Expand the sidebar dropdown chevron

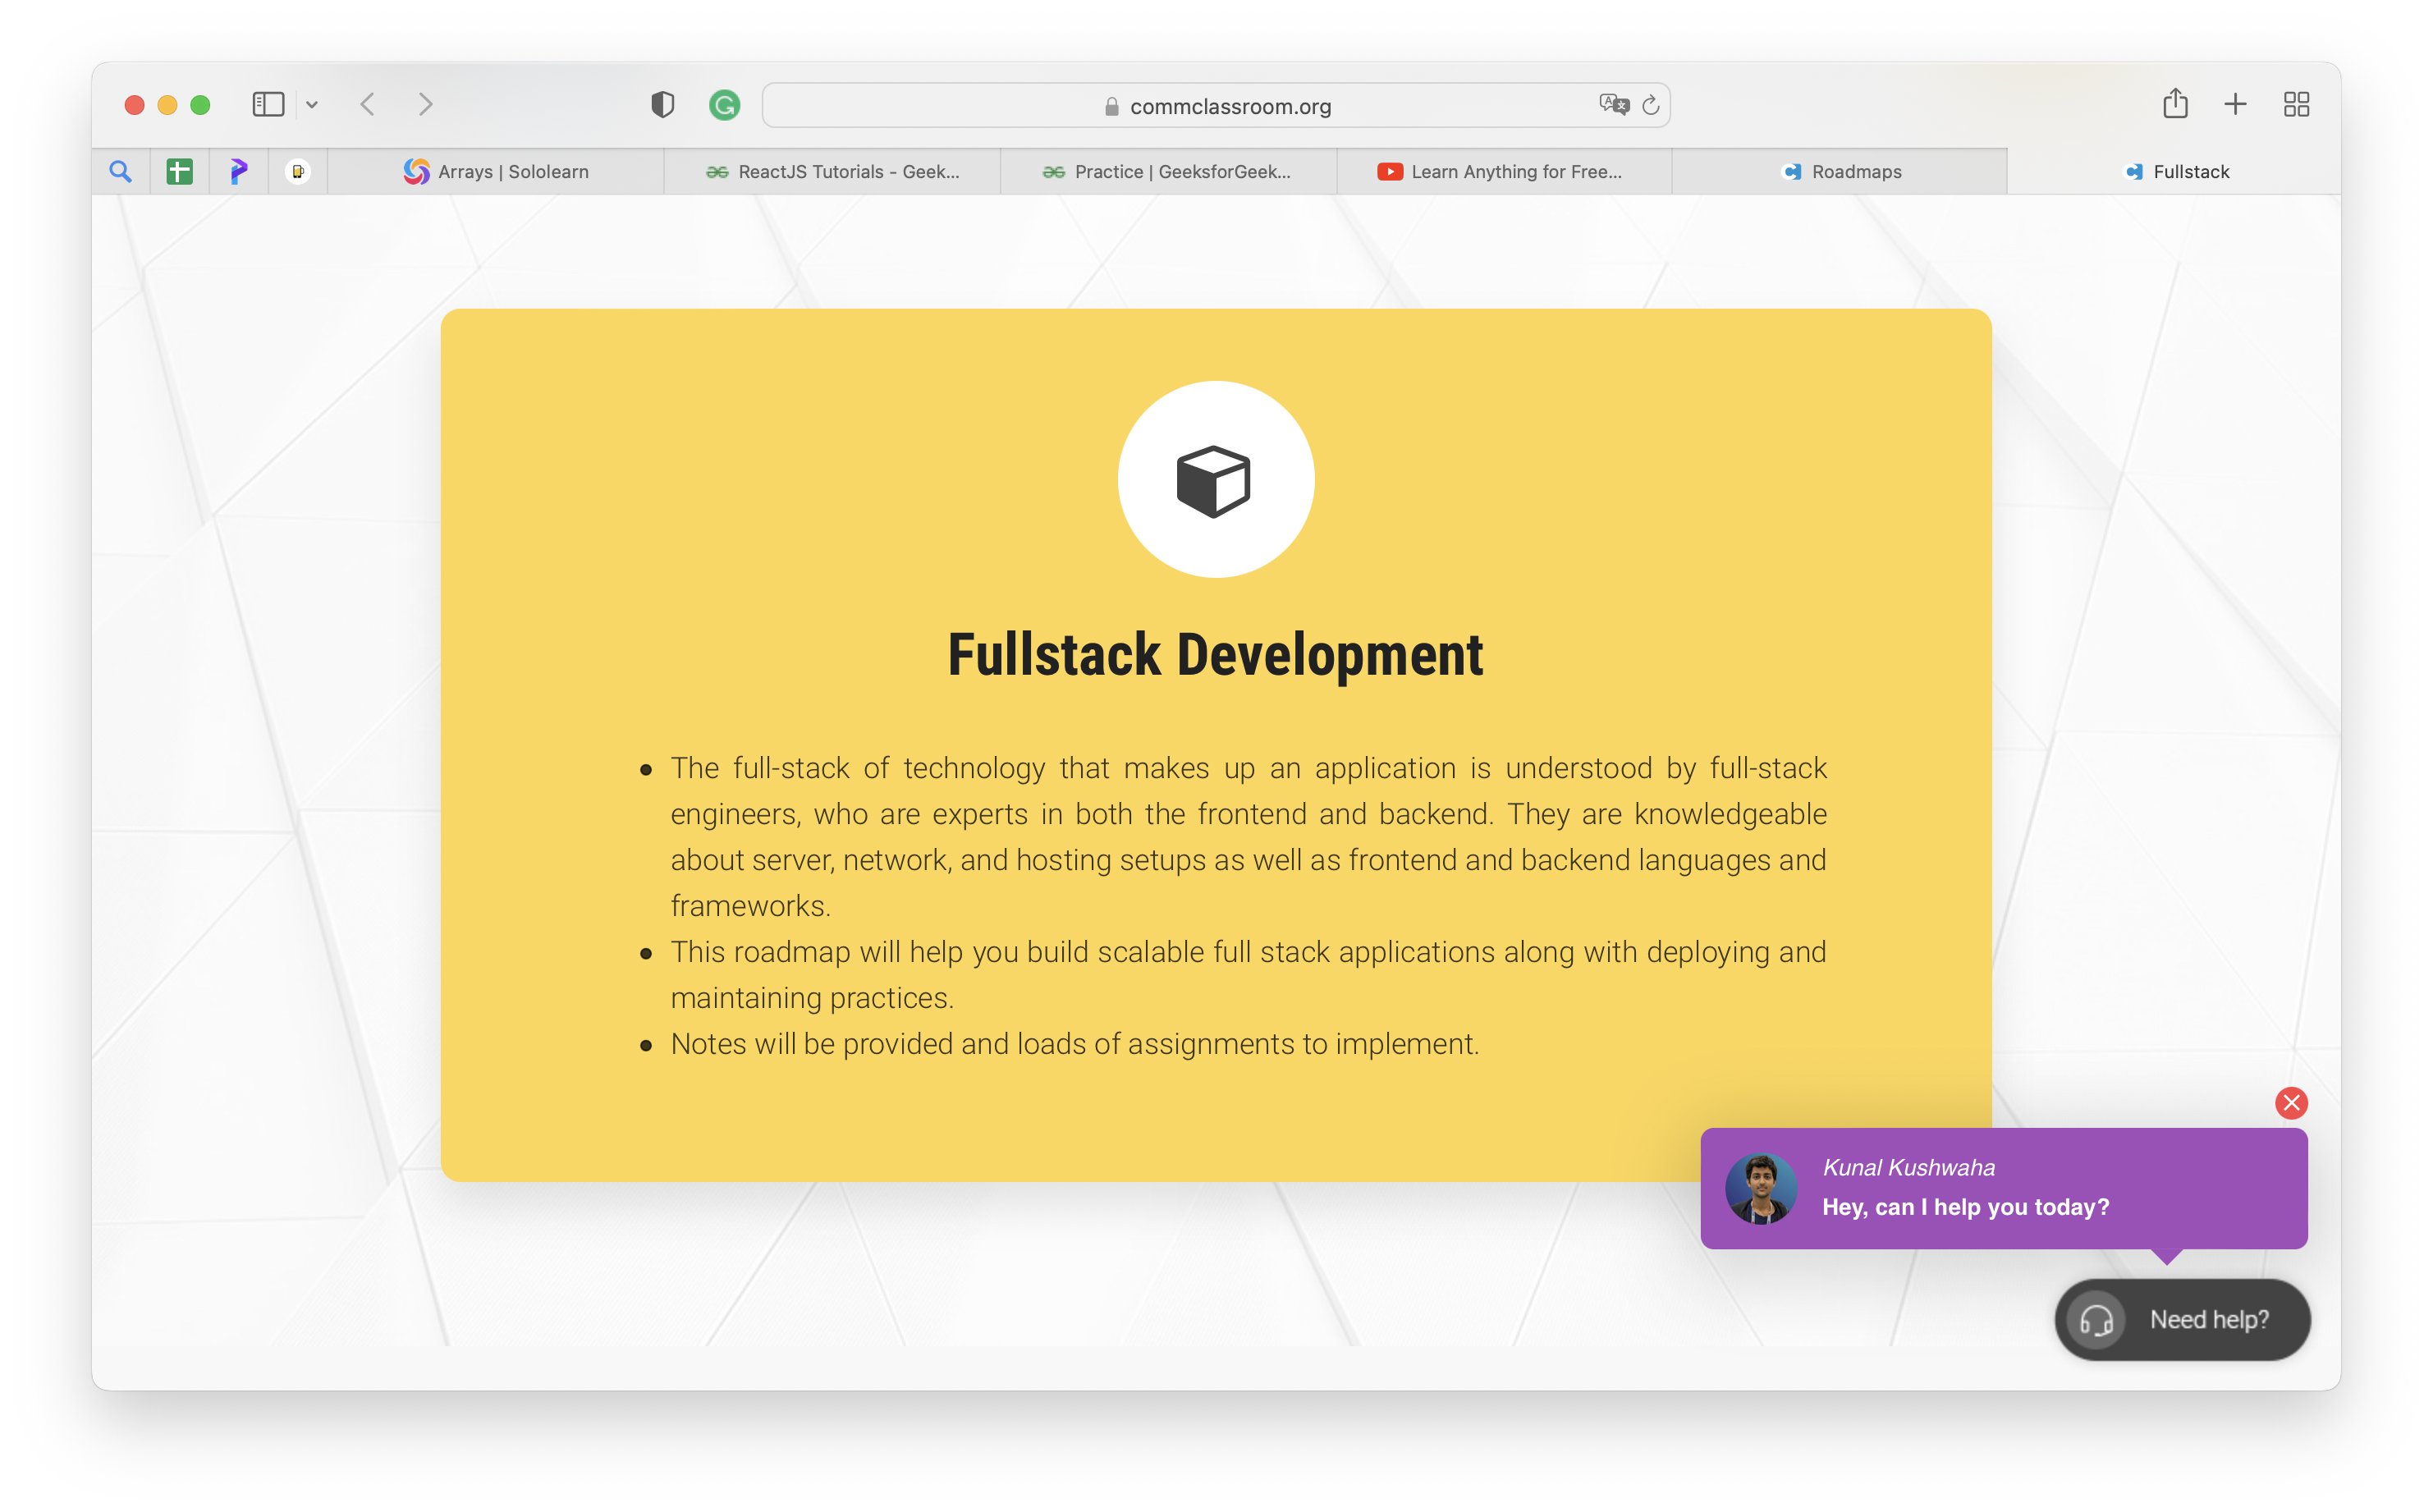[312, 104]
